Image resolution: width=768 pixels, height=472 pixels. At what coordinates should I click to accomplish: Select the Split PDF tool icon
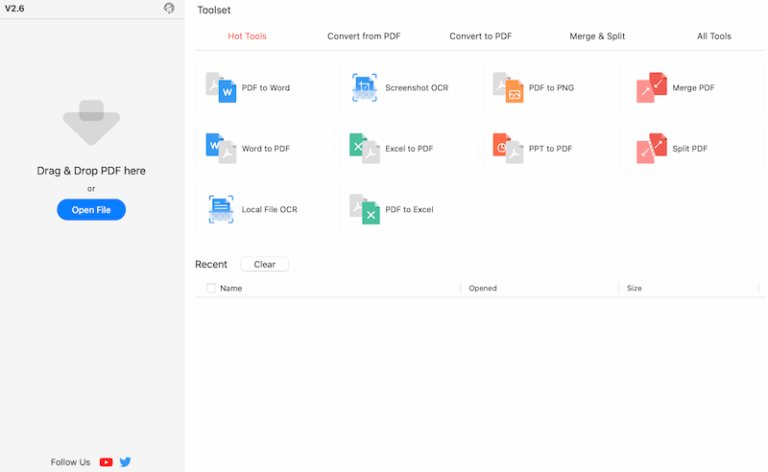[x=651, y=148]
